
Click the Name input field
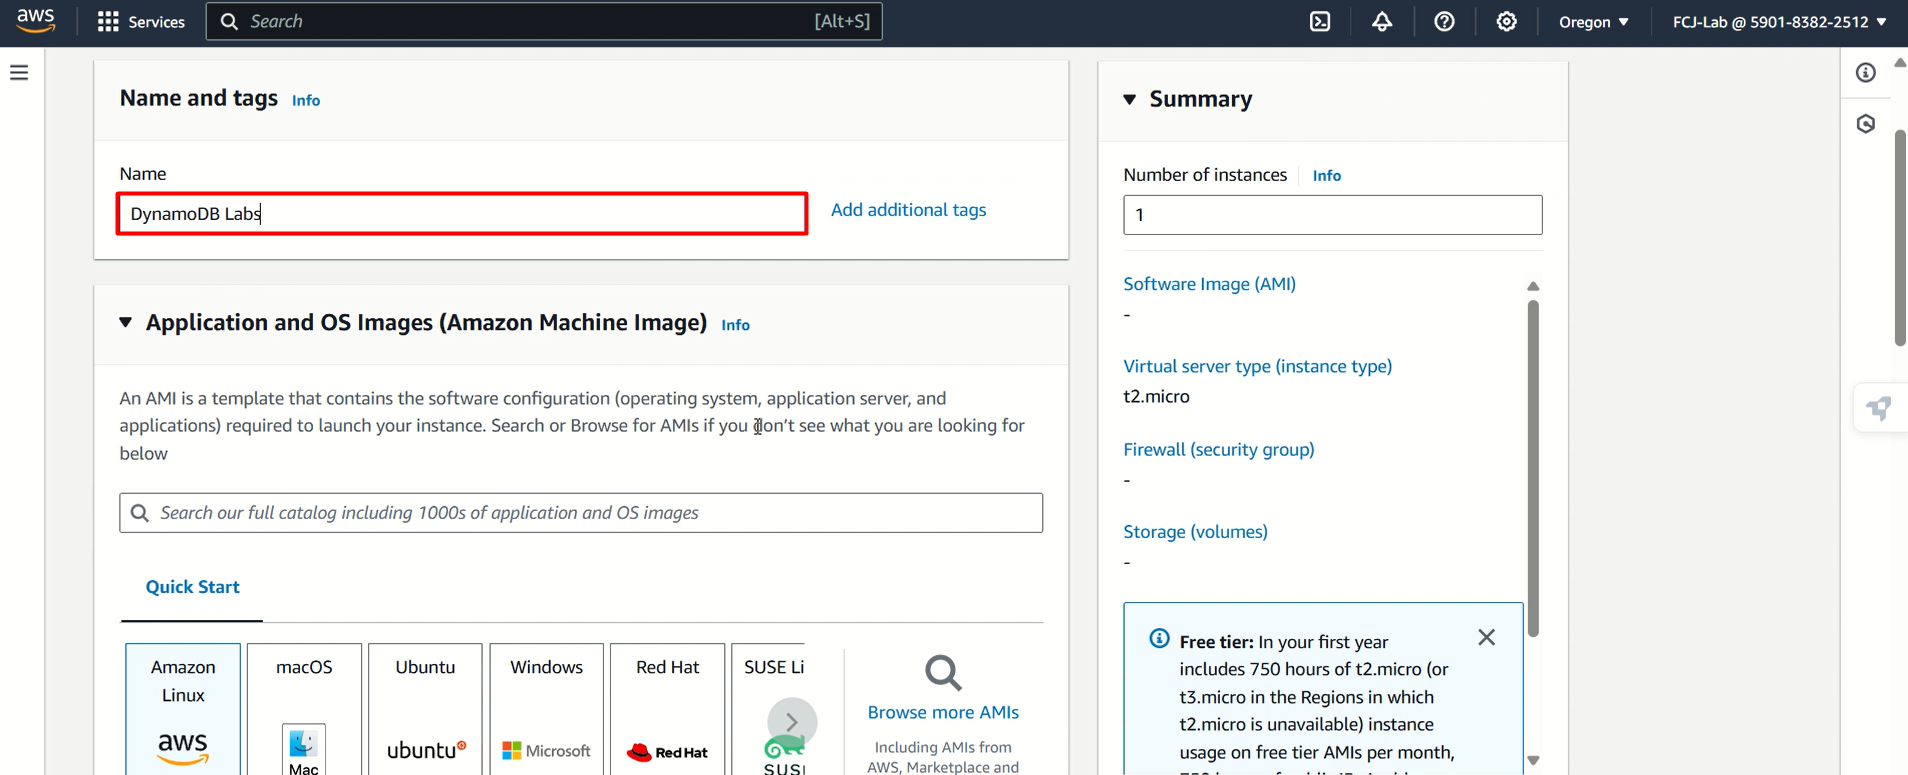462,214
